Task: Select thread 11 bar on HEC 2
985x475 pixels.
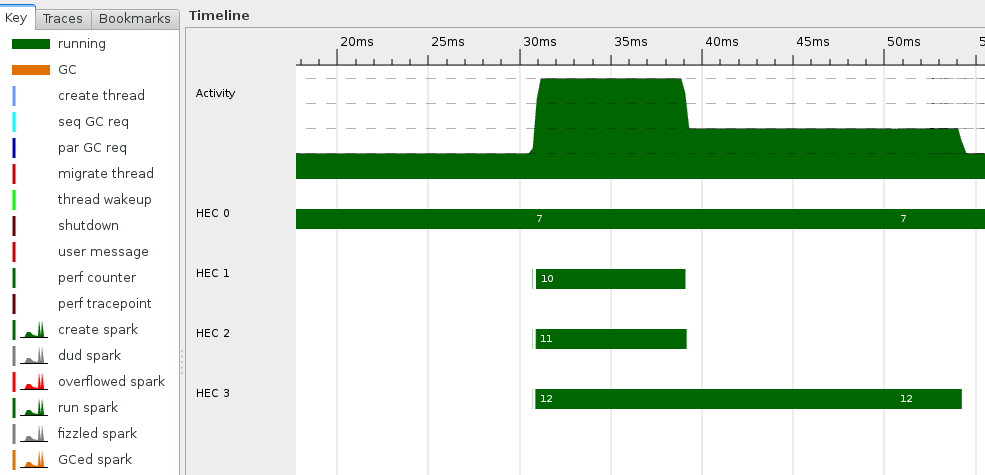Action: [610, 339]
